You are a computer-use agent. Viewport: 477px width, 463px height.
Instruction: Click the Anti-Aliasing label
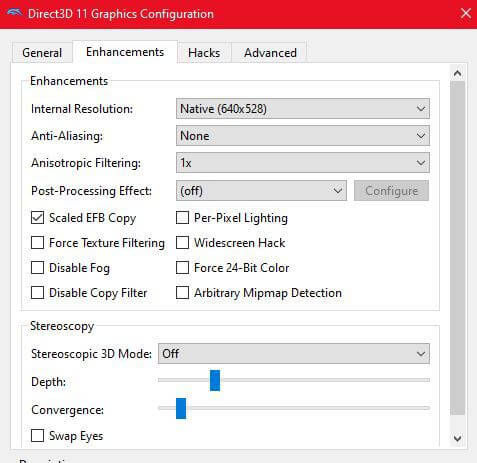[67, 136]
